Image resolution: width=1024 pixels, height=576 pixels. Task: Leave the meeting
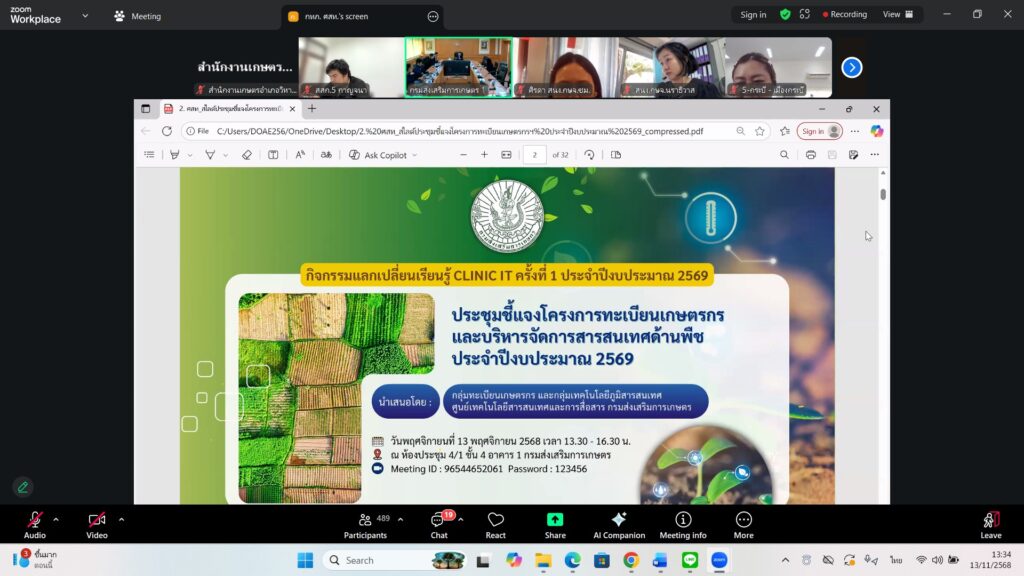990,524
